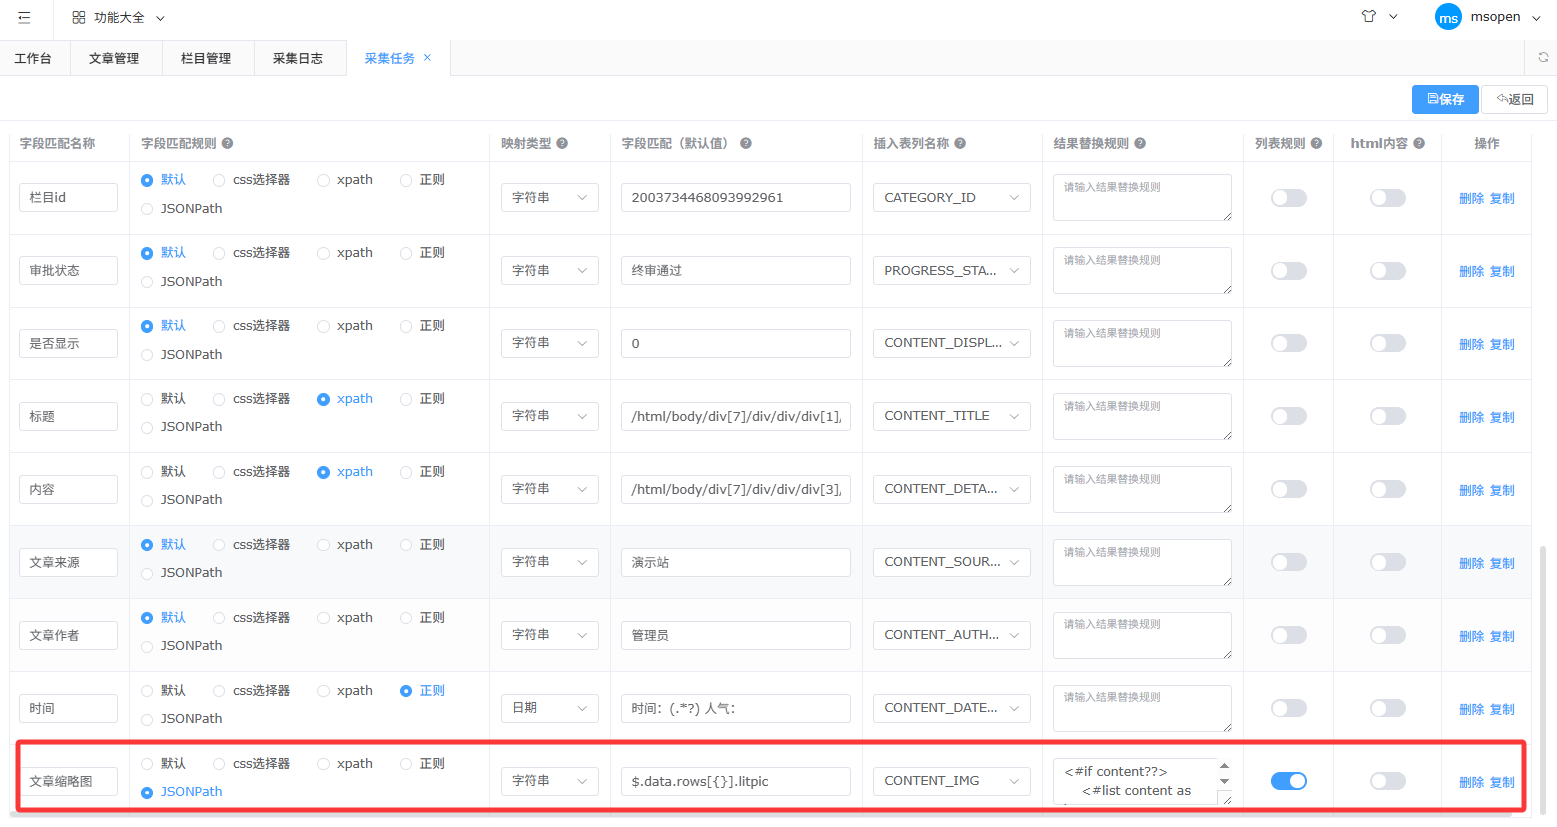Switch to the 文章管理 tab

114,59
